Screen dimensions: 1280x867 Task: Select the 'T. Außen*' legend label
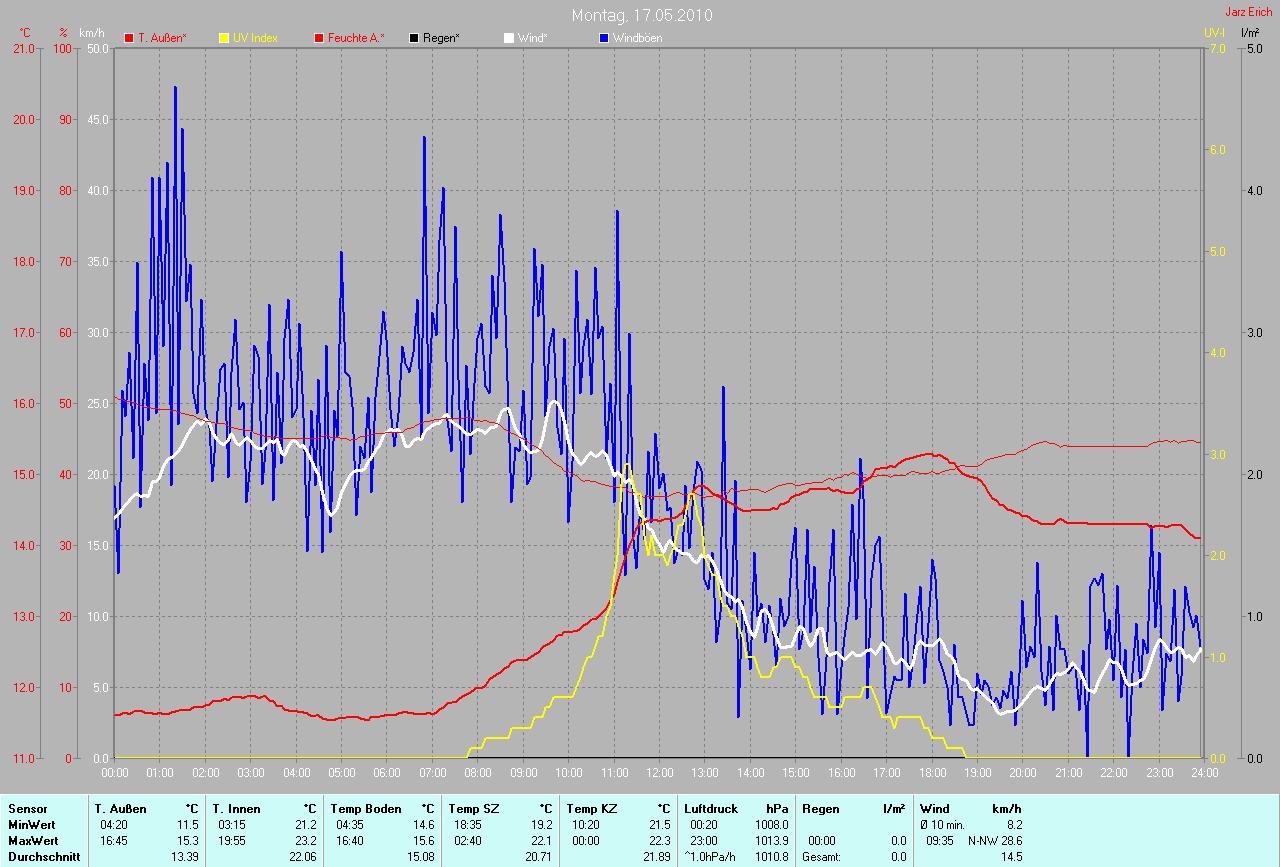162,38
